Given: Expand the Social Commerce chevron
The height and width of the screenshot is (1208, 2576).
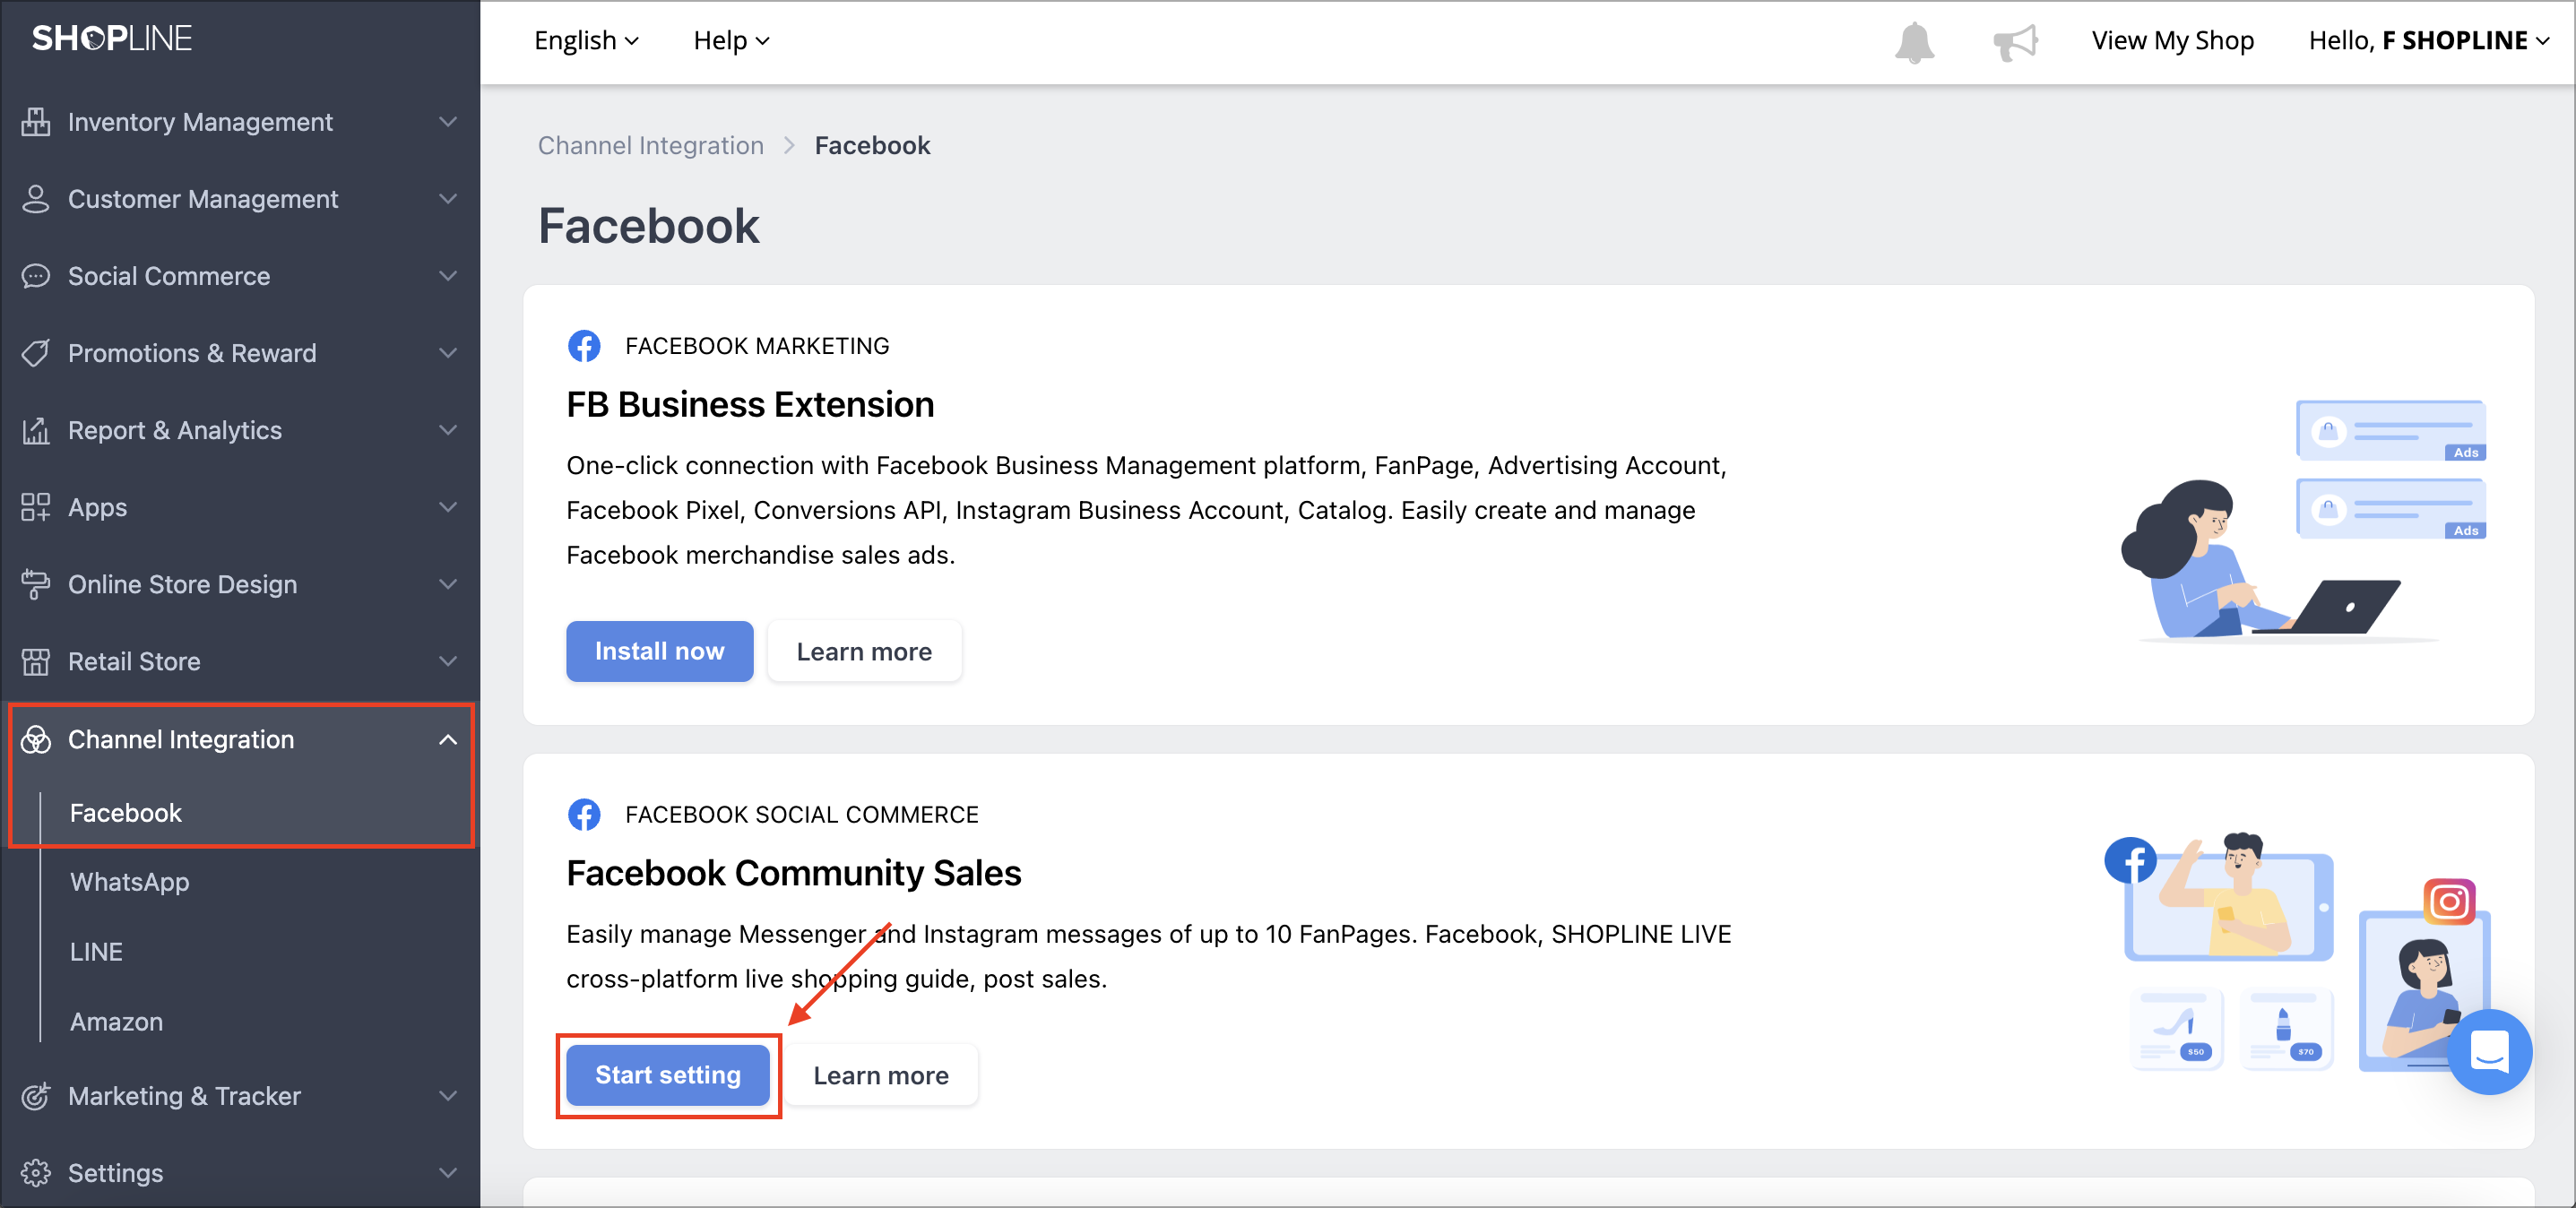Looking at the screenshot, I should (x=448, y=276).
